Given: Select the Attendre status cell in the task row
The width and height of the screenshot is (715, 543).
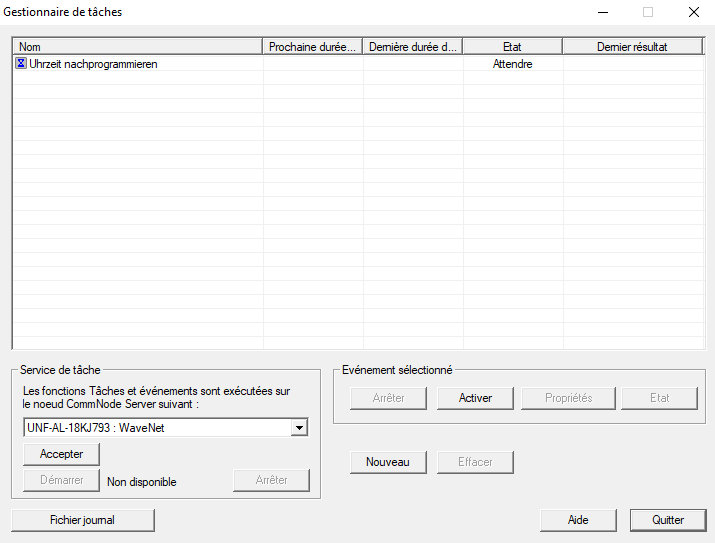Looking at the screenshot, I should click(512, 64).
